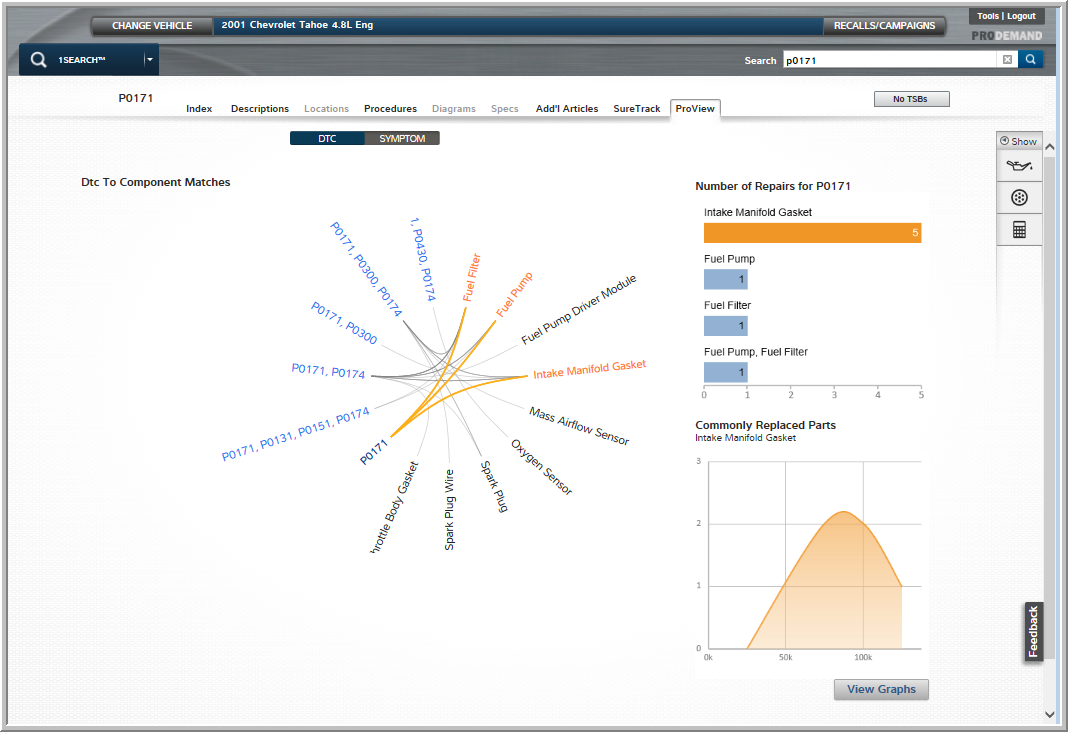1068x732 pixels.
Task: Click the Fuel Pump, Fuel Filter bar
Action: pyautogui.click(x=726, y=372)
